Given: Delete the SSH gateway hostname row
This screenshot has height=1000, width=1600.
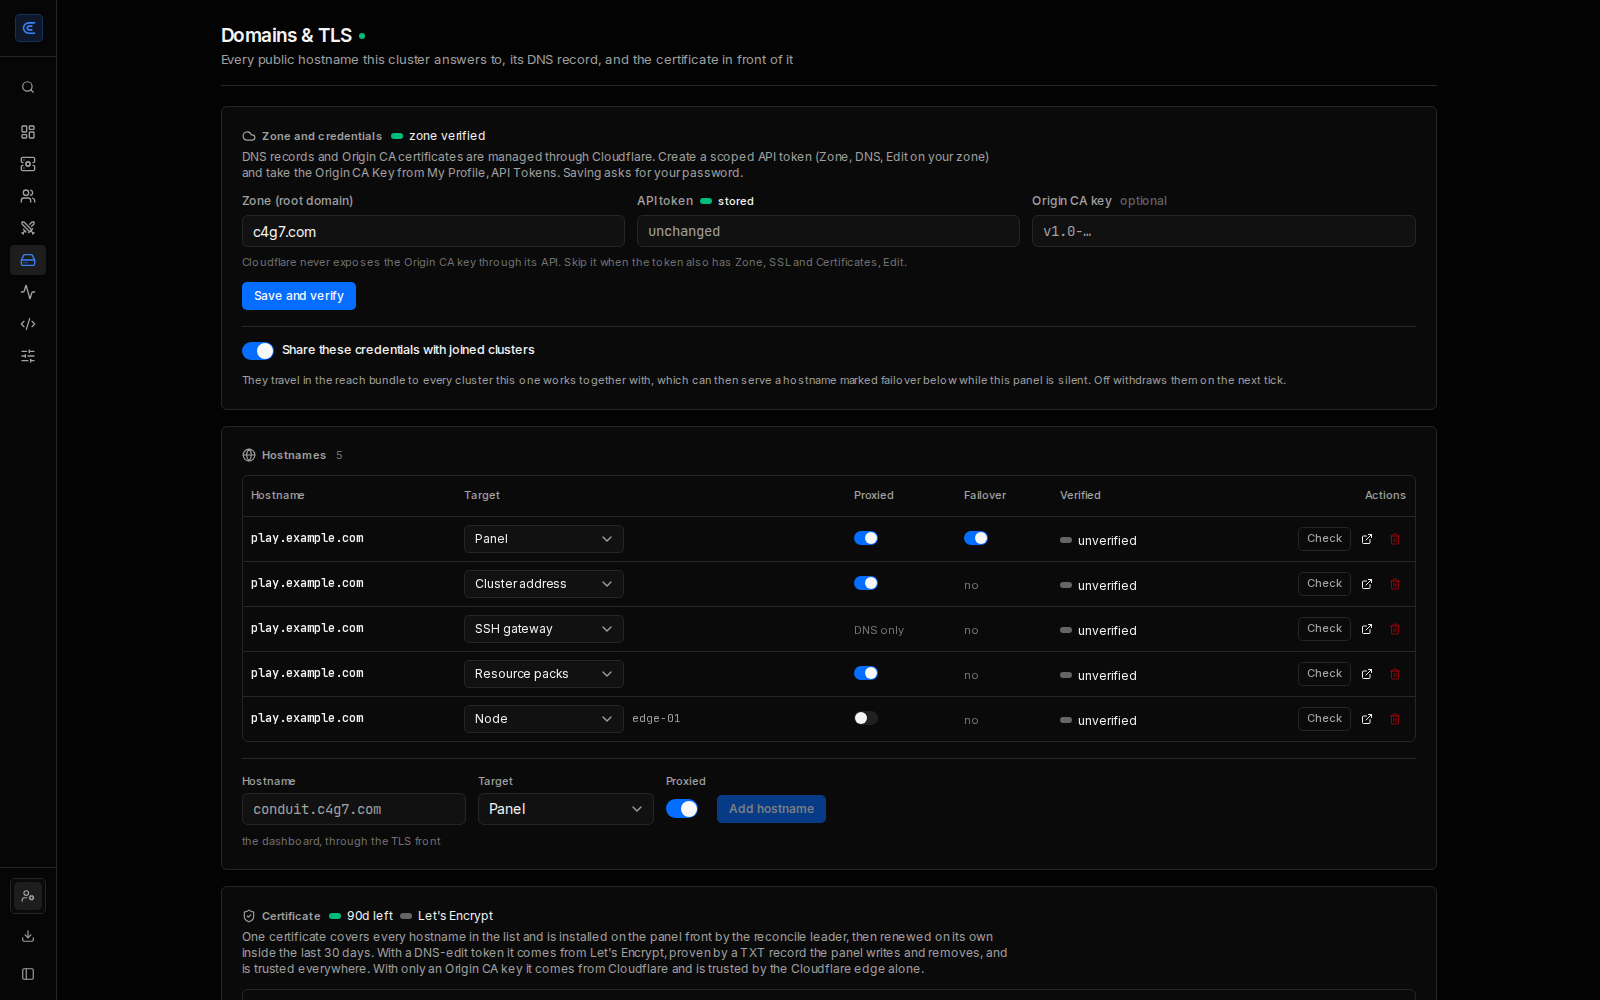Looking at the screenshot, I should 1395,629.
